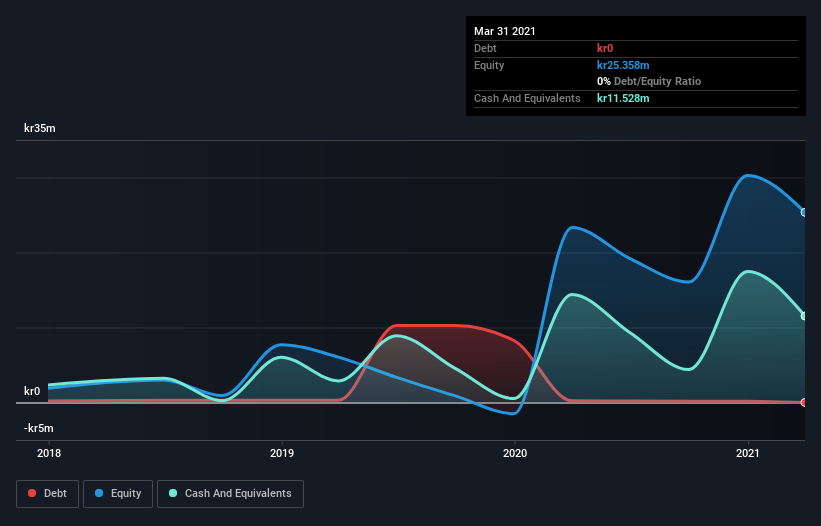The width and height of the screenshot is (821, 526).
Task: Click the kr11.528m cash value
Action: tap(623, 98)
